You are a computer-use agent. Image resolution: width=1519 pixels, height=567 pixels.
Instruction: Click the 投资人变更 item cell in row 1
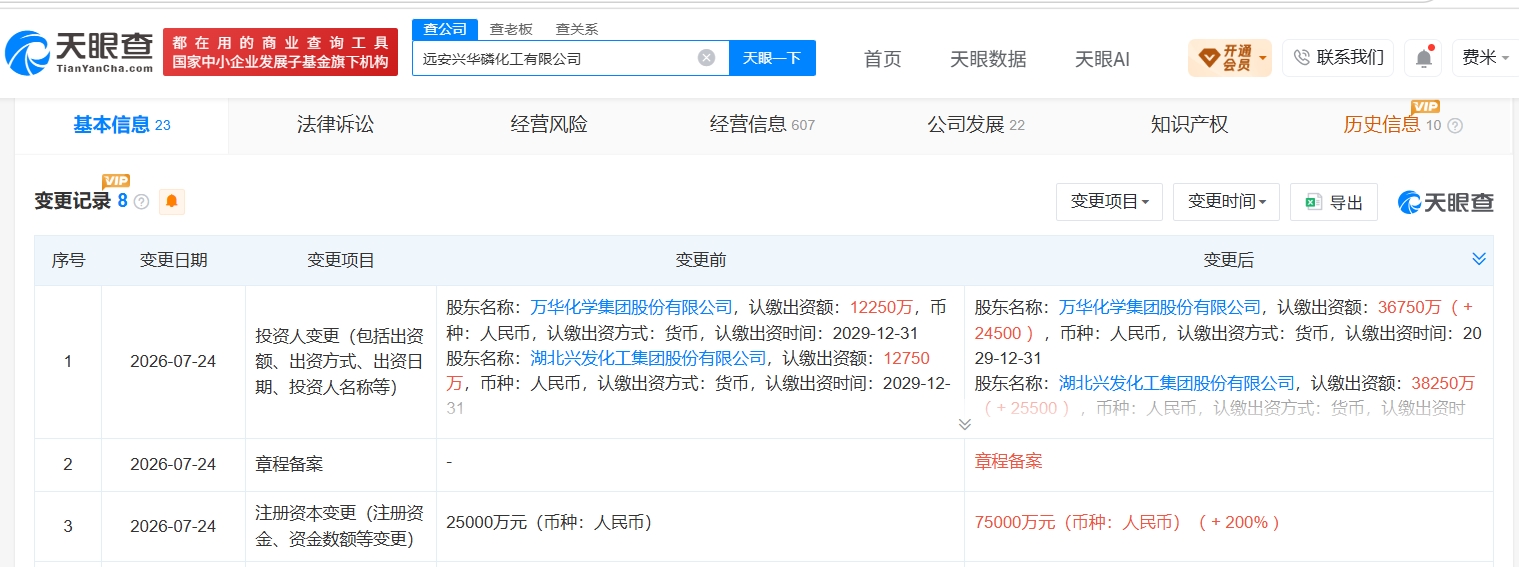pyautogui.click(x=341, y=361)
